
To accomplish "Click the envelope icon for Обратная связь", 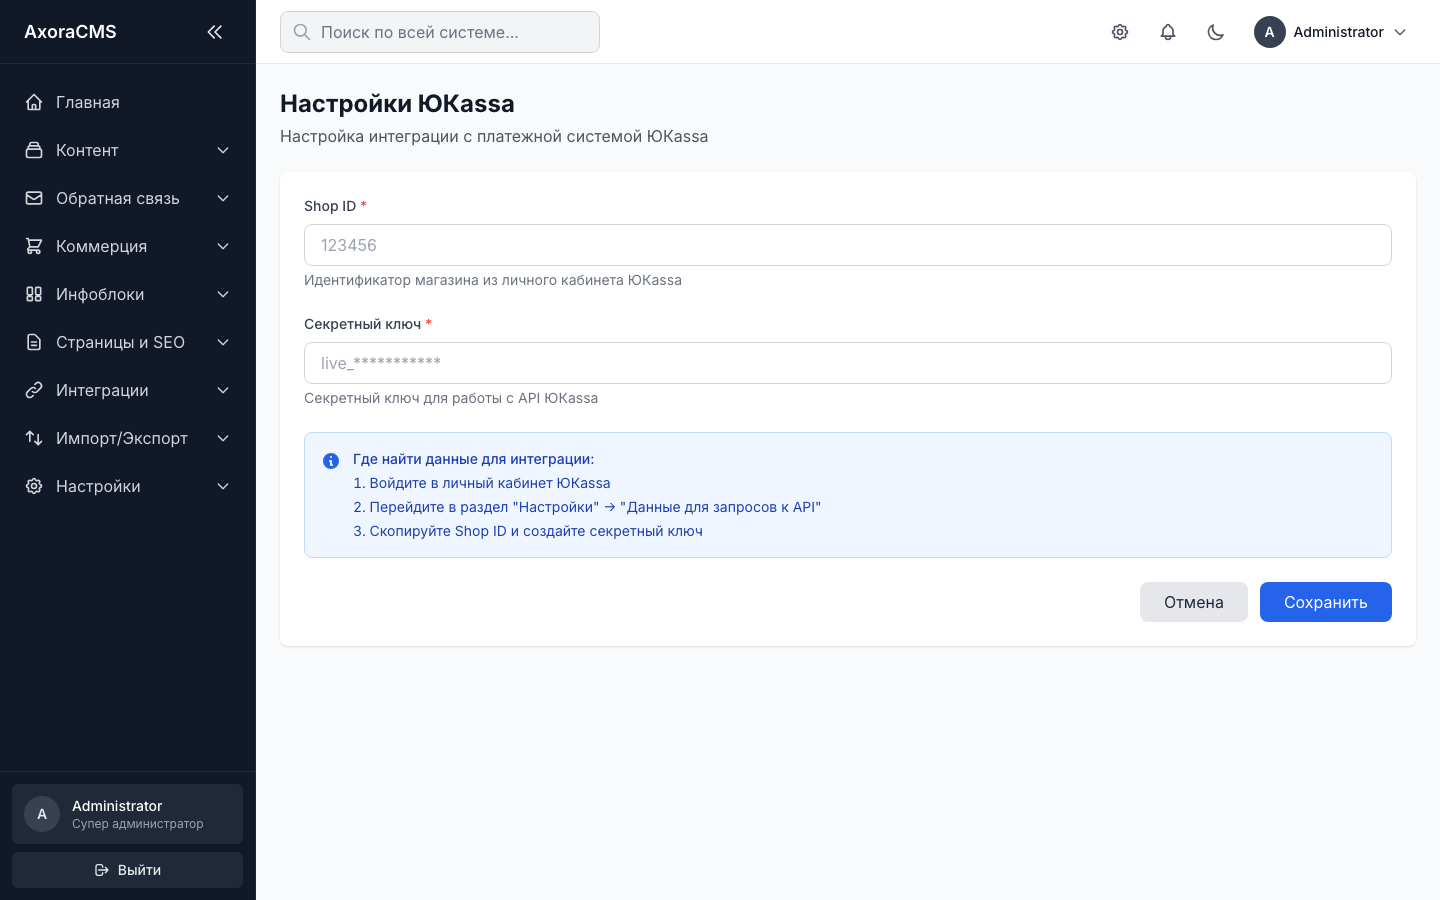I will (34, 198).
